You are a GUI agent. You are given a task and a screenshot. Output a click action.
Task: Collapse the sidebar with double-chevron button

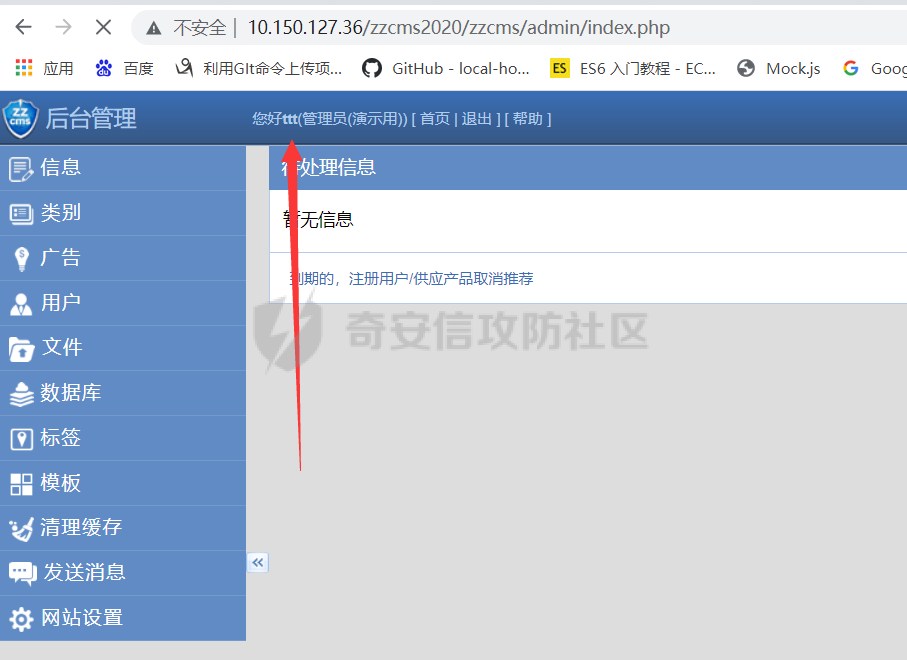tap(258, 563)
